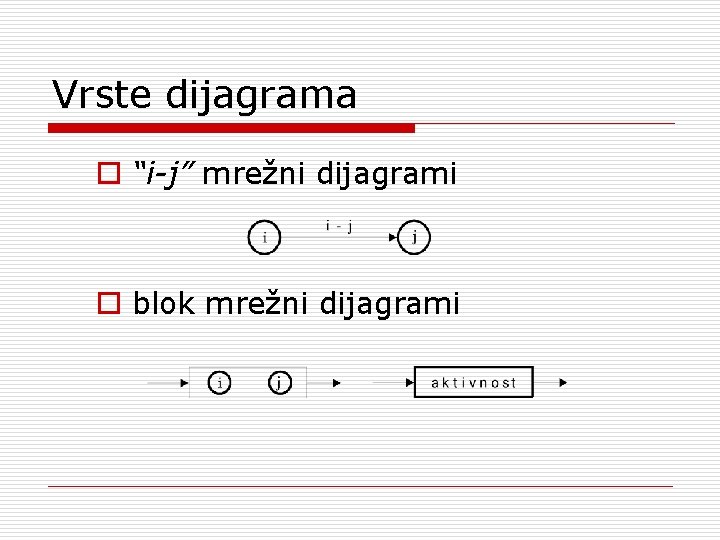Image resolution: width=720 pixels, height=540 pixels.
Task: Click the thin red line right of the title bar
Action: [545, 124]
